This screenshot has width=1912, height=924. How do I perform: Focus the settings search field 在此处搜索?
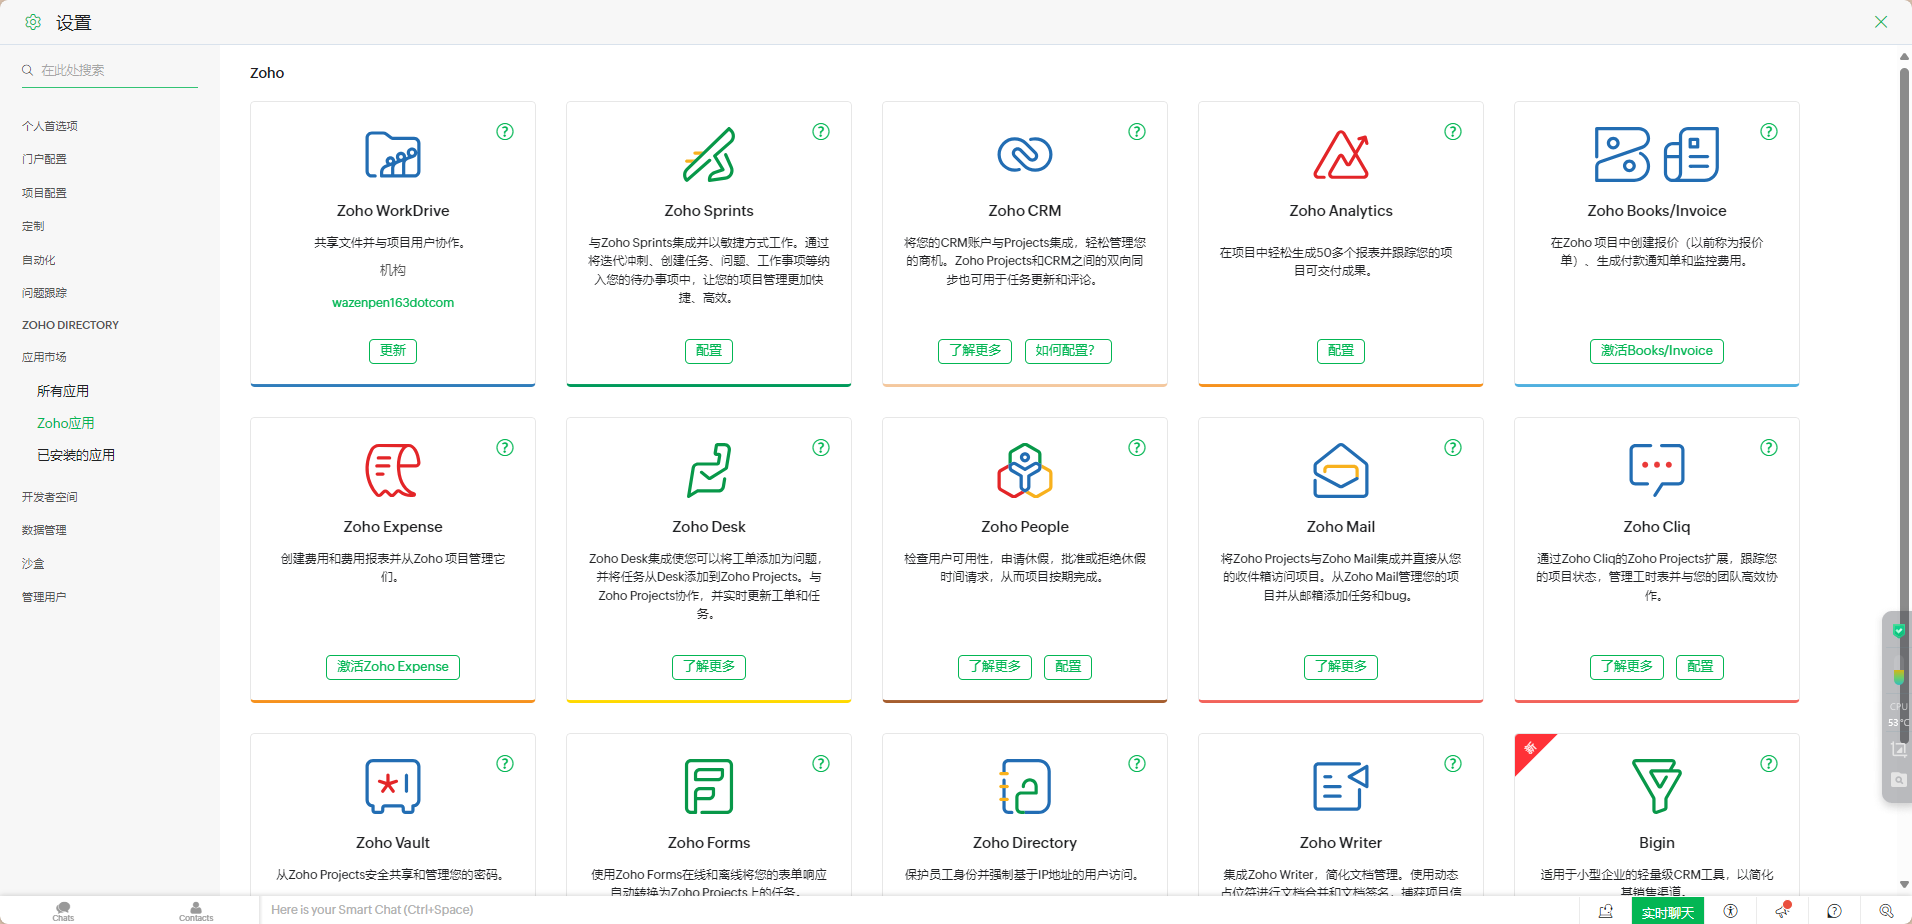(x=110, y=70)
